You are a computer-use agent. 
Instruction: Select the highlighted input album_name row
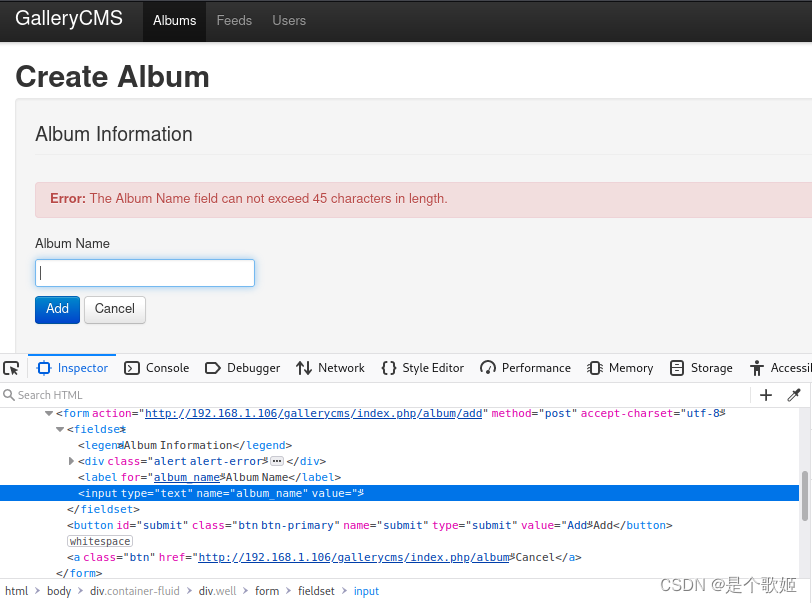[399, 493]
